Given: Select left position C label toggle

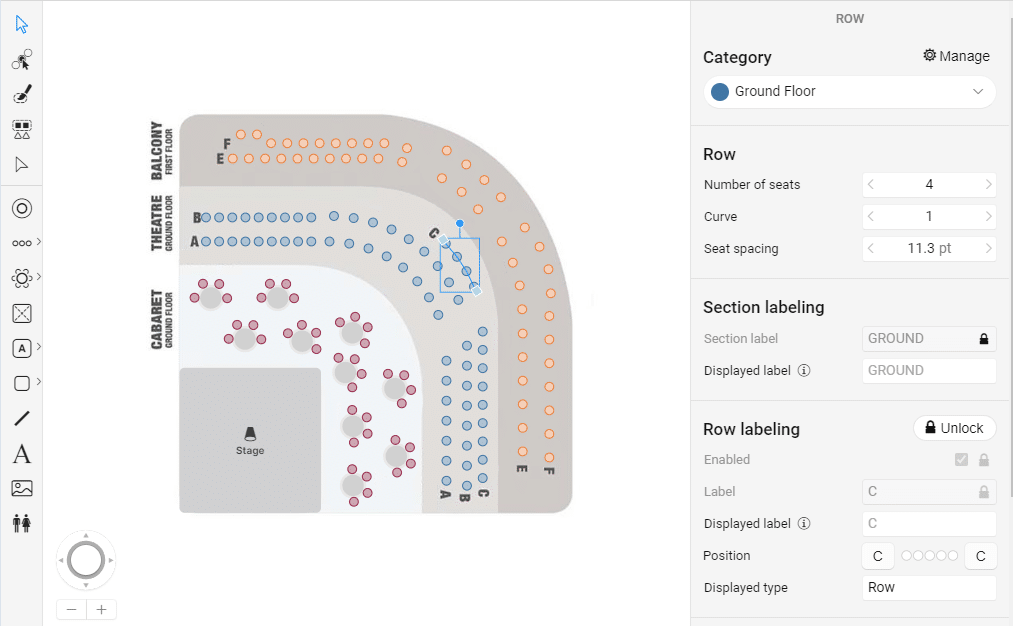Looking at the screenshot, I should coord(877,556).
